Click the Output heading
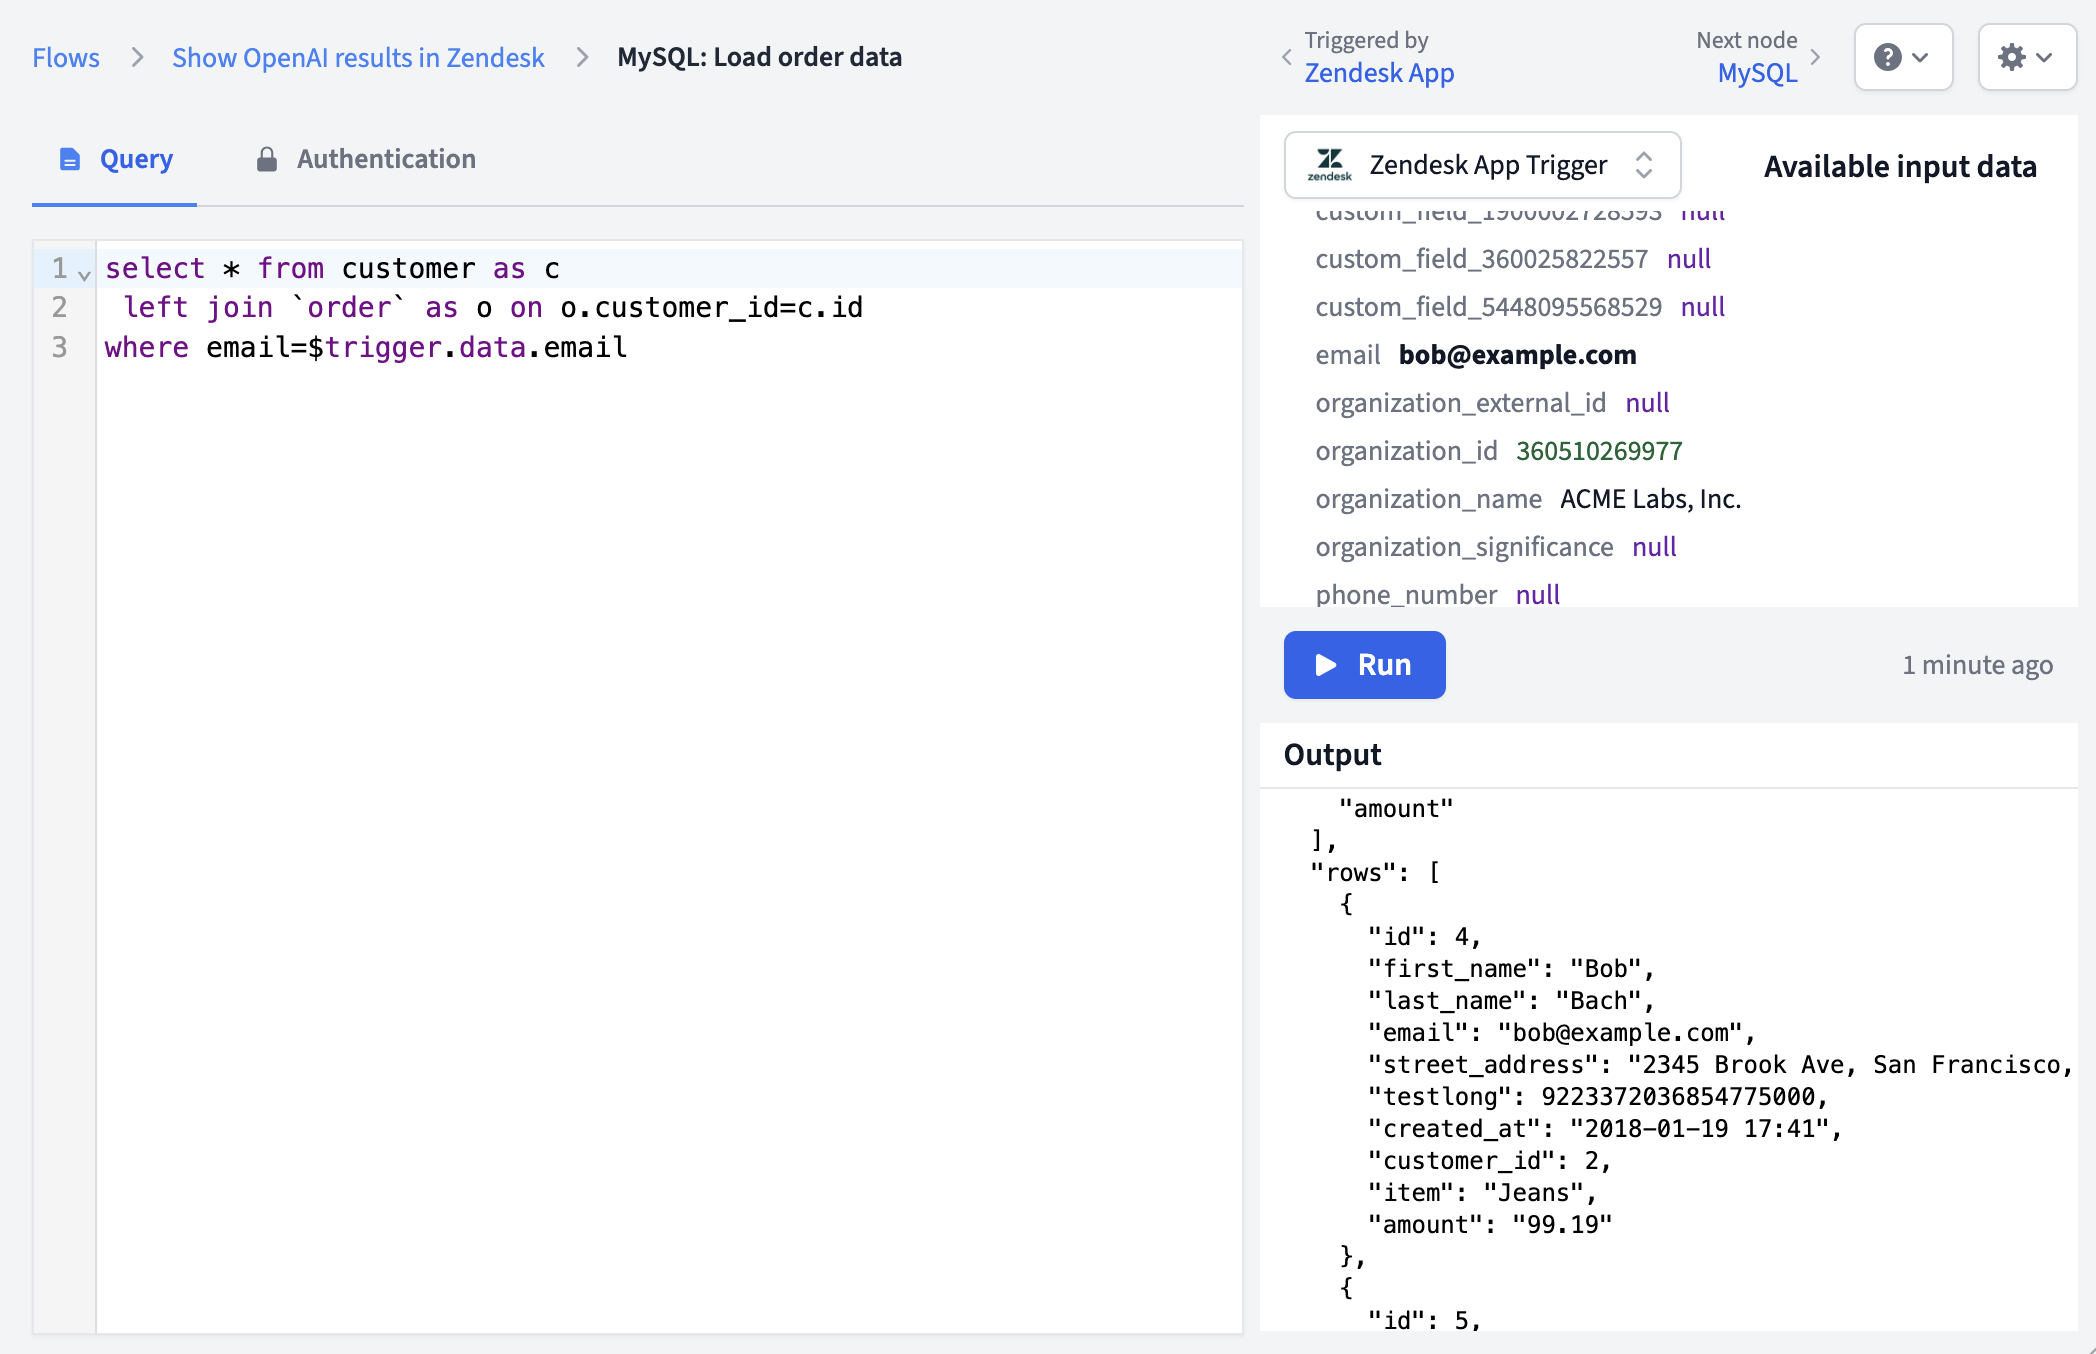 pos(1332,754)
